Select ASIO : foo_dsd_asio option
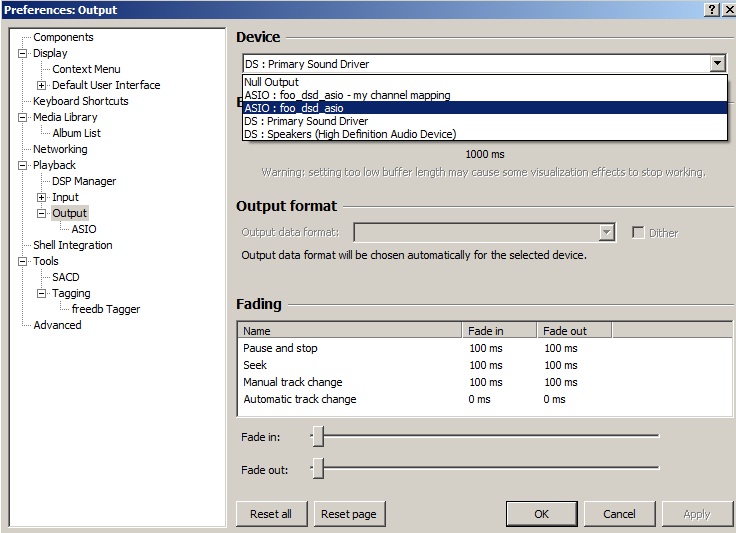Screen dimensions: 736x533 click(294, 108)
